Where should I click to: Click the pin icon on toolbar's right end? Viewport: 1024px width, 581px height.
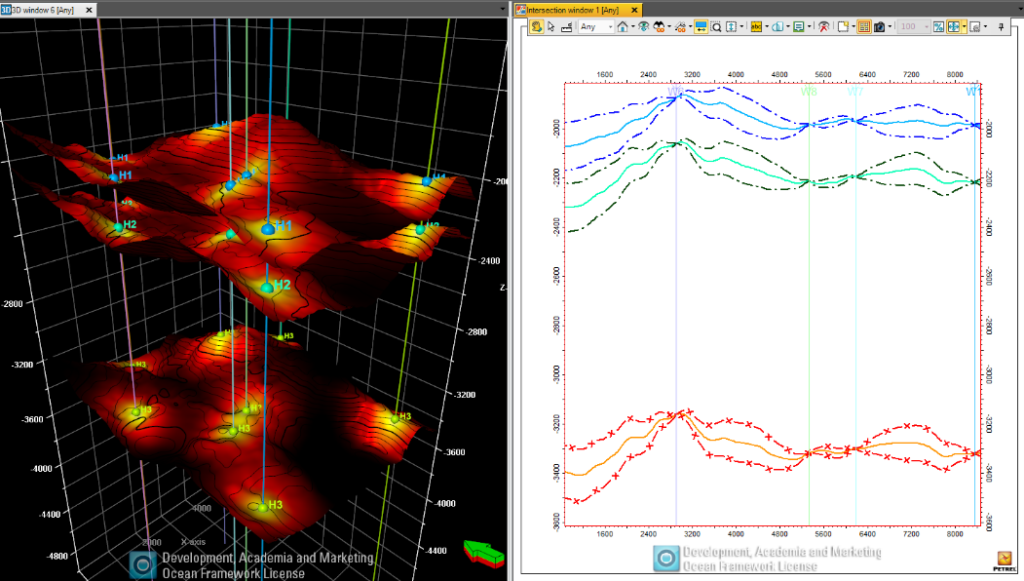pos(1002,27)
